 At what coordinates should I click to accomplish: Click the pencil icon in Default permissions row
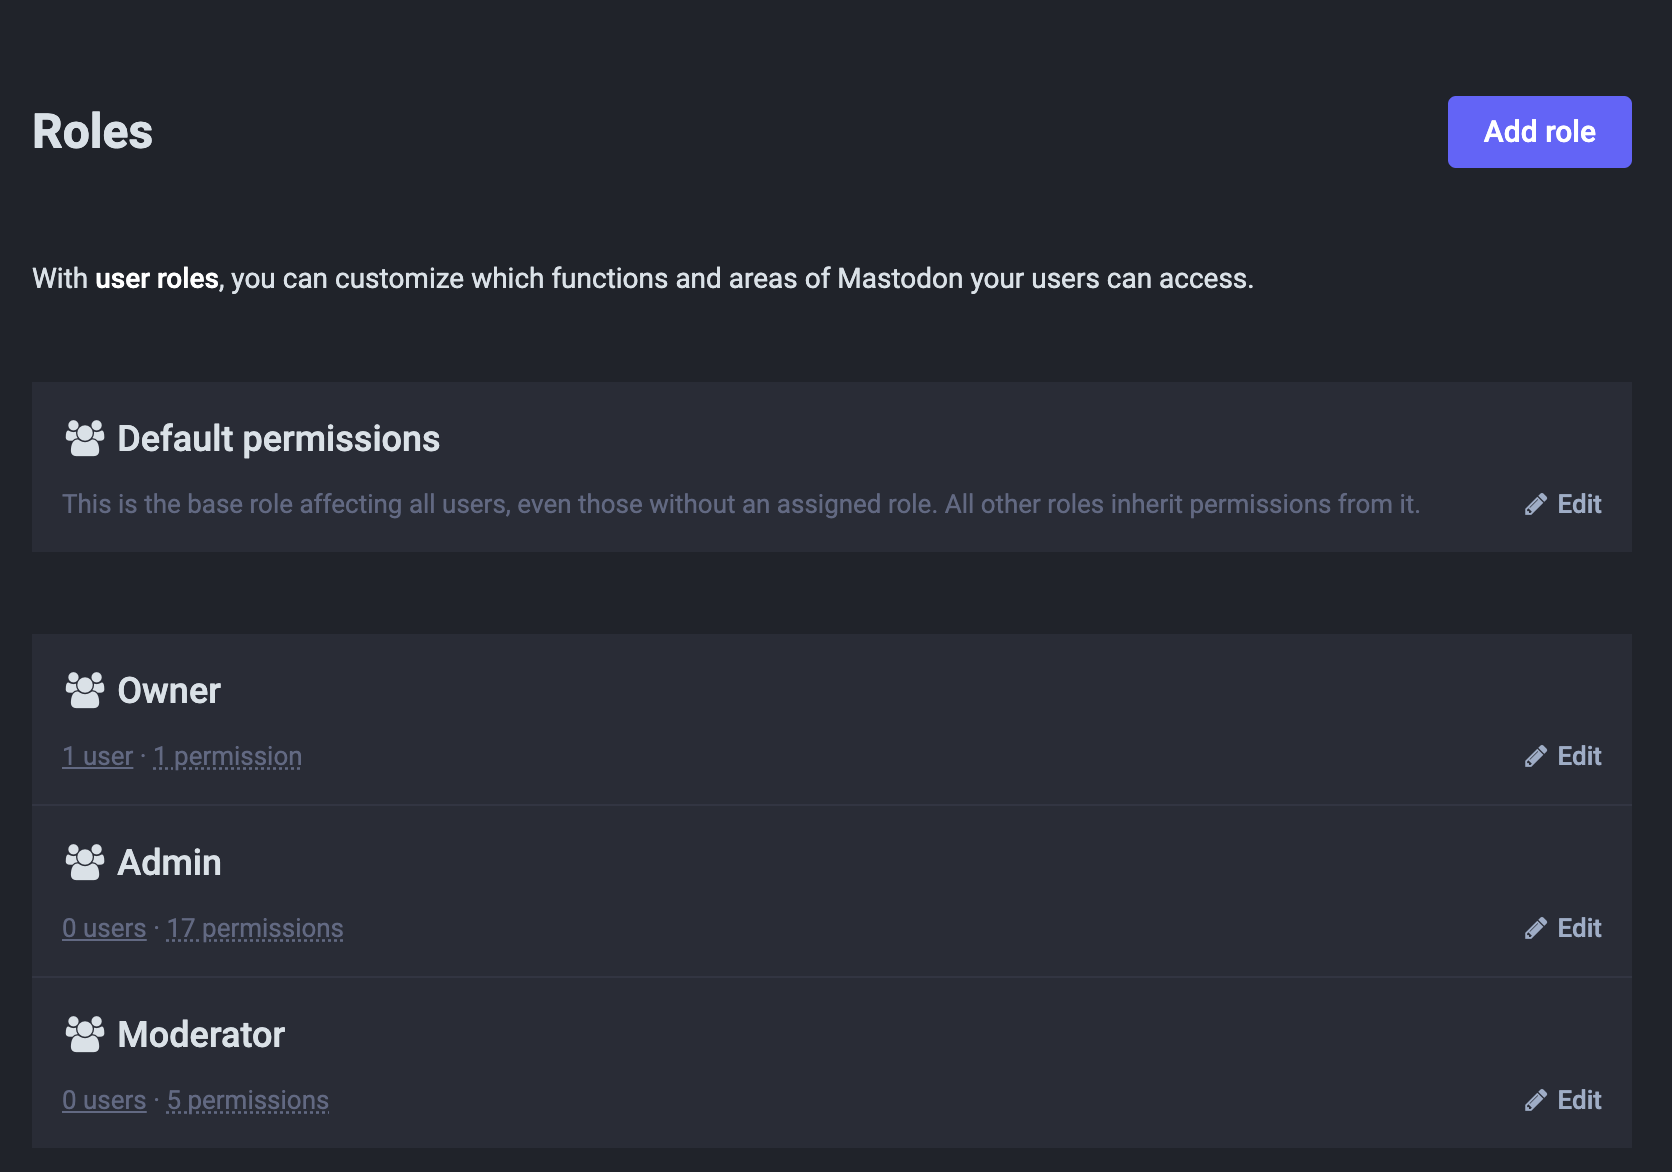[1536, 504]
